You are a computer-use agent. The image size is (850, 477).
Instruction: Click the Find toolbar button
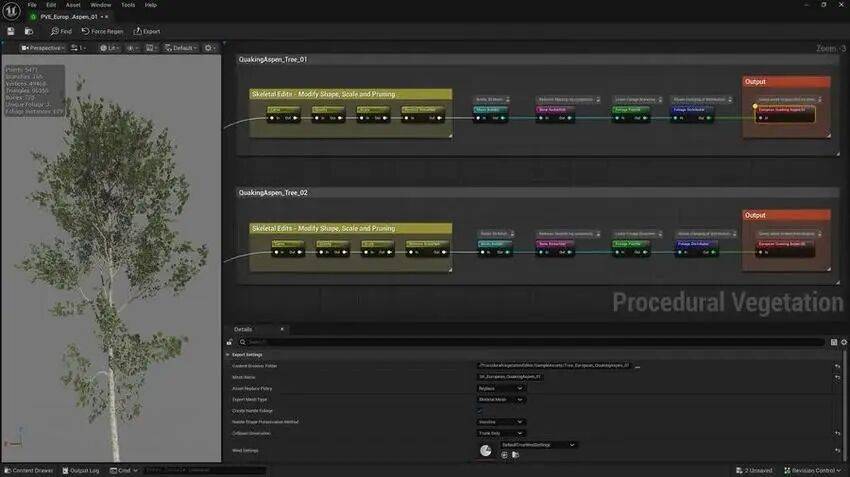click(x=61, y=31)
